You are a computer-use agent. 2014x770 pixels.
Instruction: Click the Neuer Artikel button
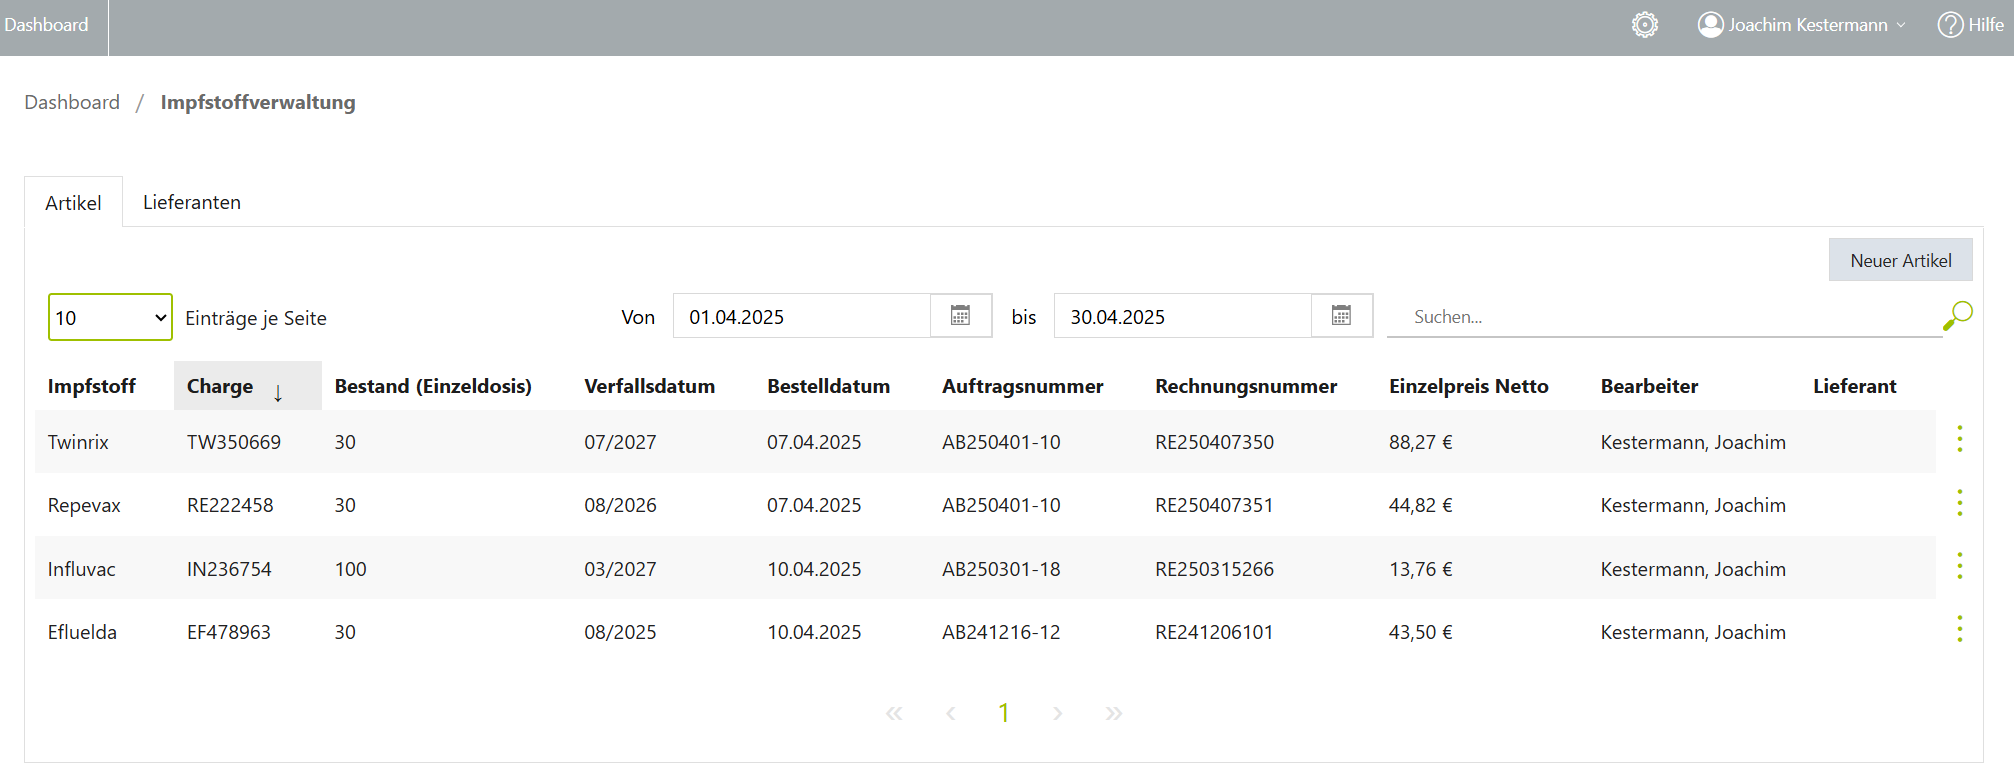coord(1900,260)
